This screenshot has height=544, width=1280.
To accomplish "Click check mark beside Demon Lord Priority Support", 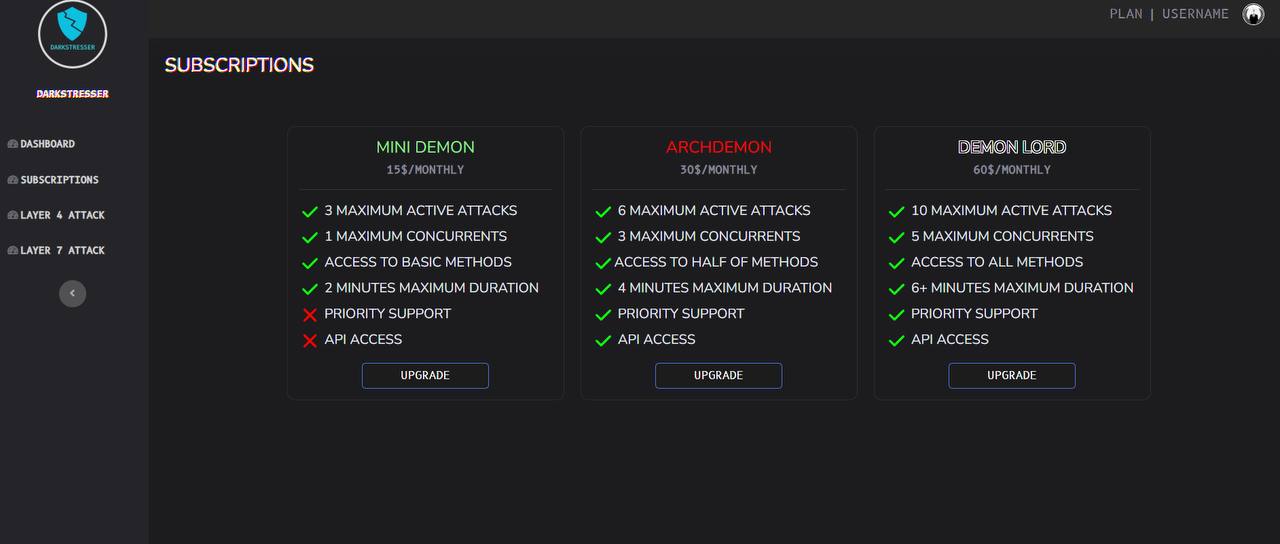I will point(897,315).
